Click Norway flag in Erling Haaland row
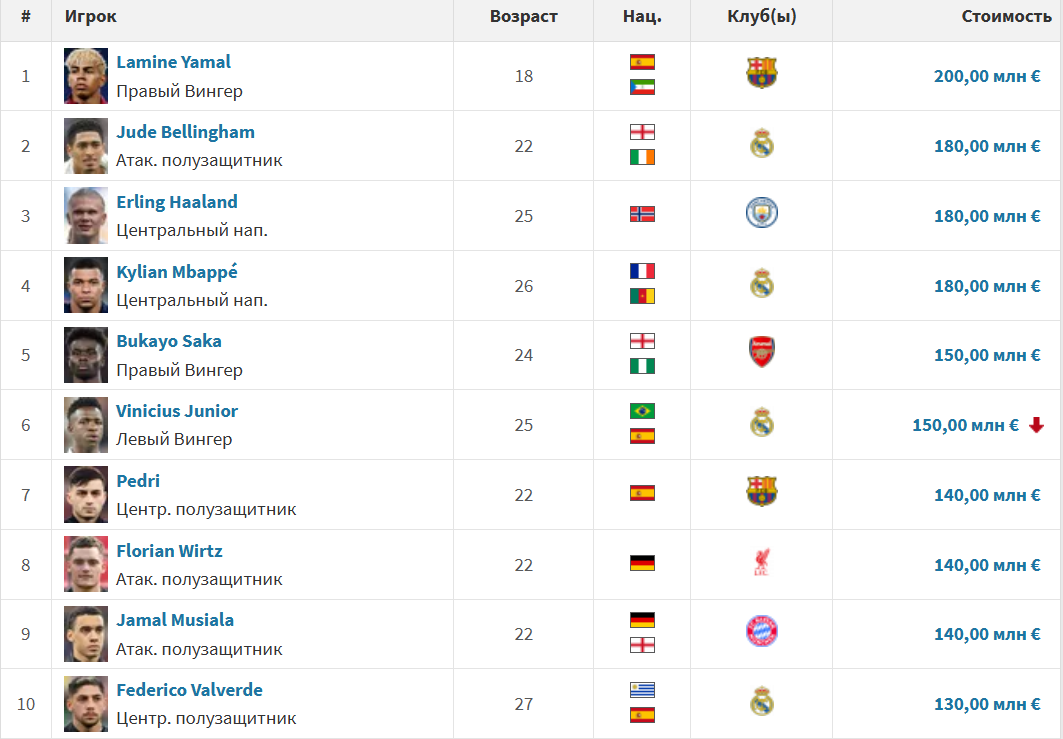Screen dimensions: 1063x739 tap(642, 214)
